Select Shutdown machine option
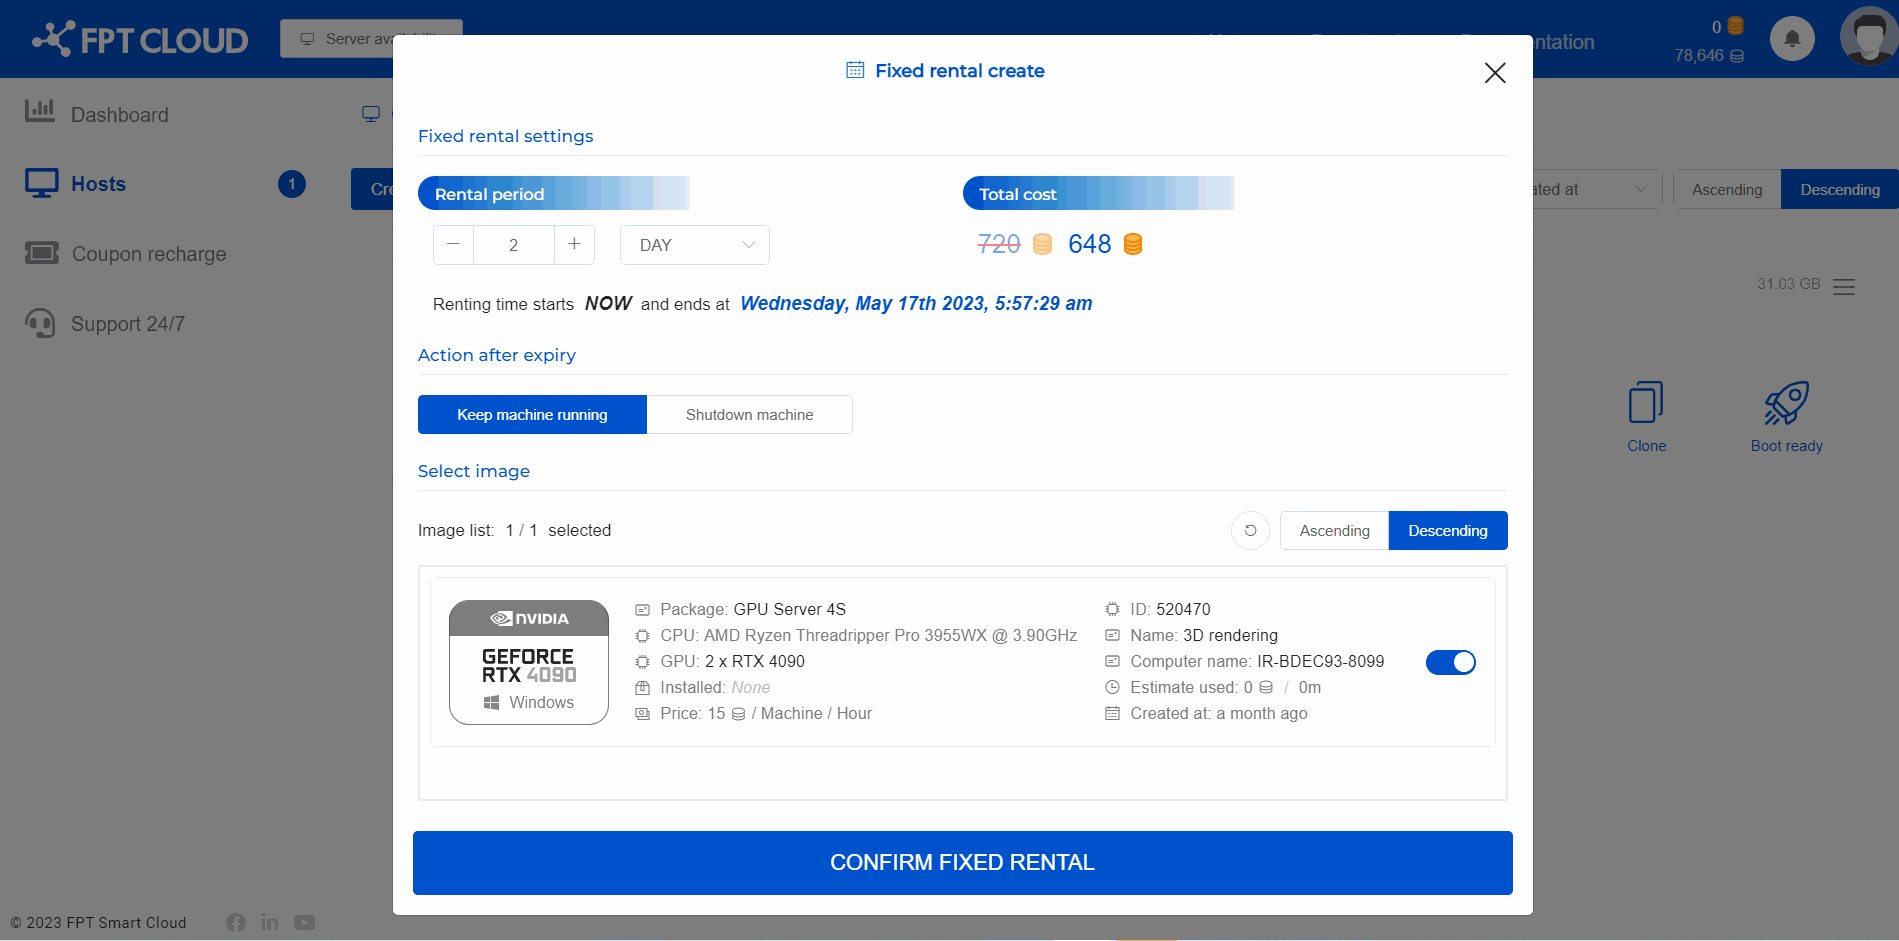 [x=750, y=414]
